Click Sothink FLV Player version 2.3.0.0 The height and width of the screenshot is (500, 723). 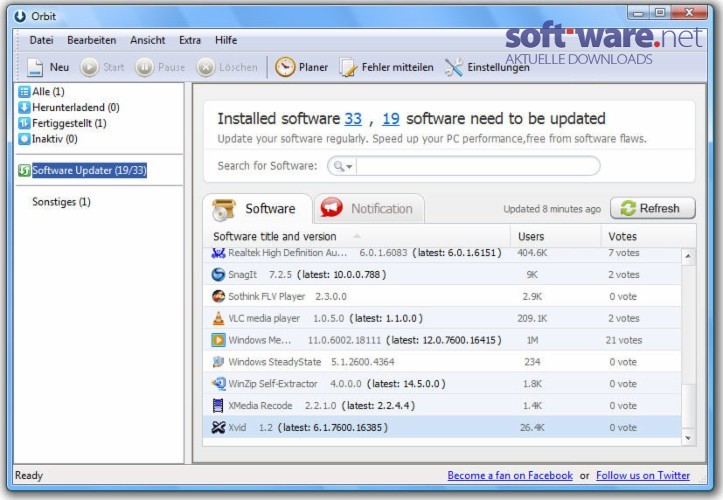(331, 296)
